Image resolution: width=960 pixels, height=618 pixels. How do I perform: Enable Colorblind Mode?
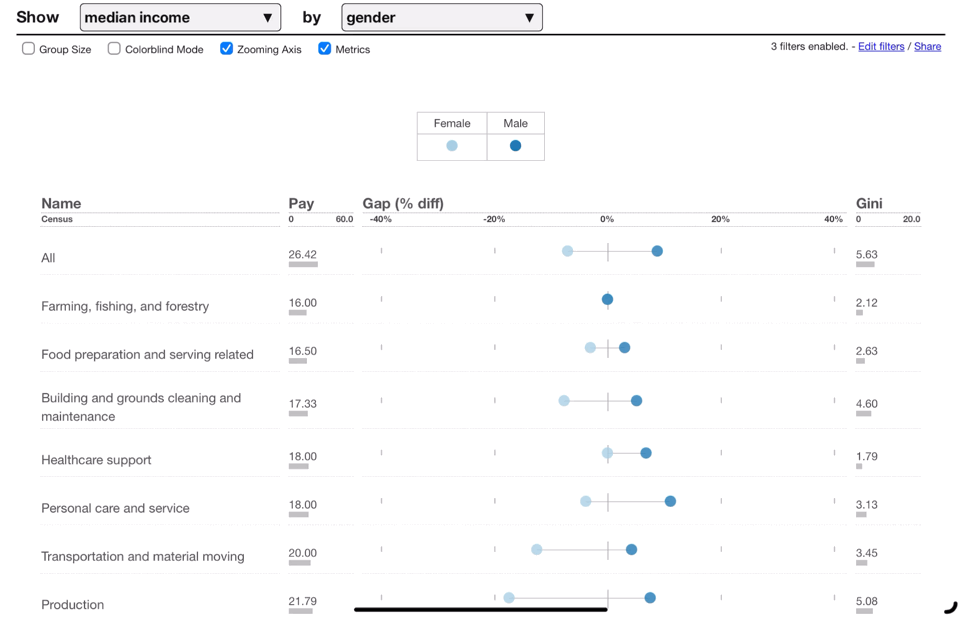[114, 48]
